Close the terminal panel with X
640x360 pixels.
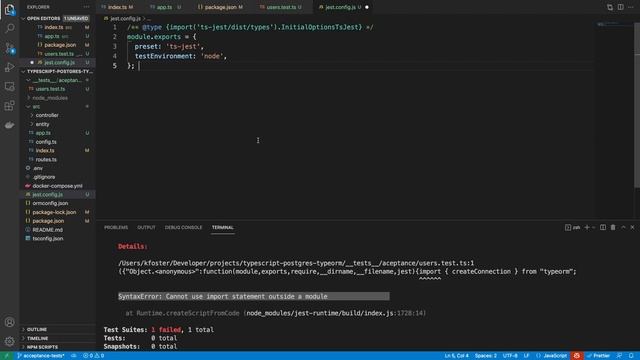[633, 227]
